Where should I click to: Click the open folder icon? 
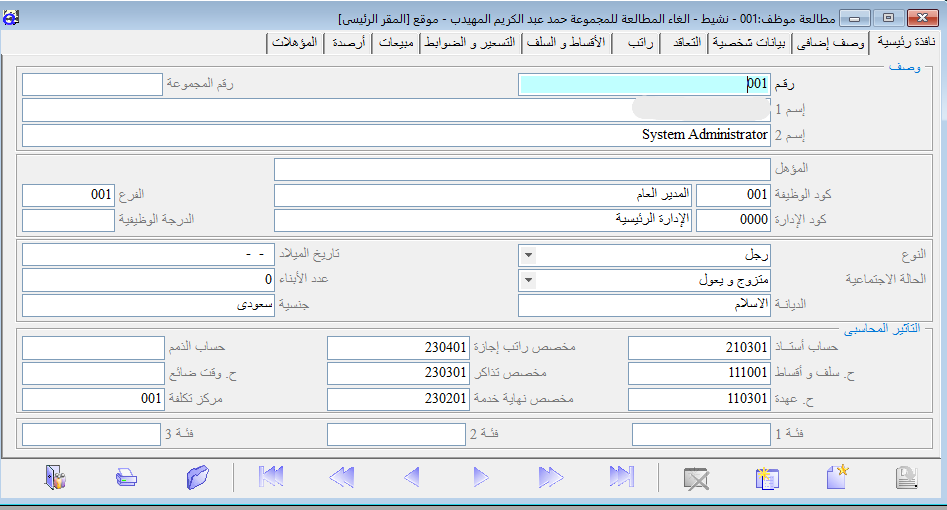[x=197, y=477]
